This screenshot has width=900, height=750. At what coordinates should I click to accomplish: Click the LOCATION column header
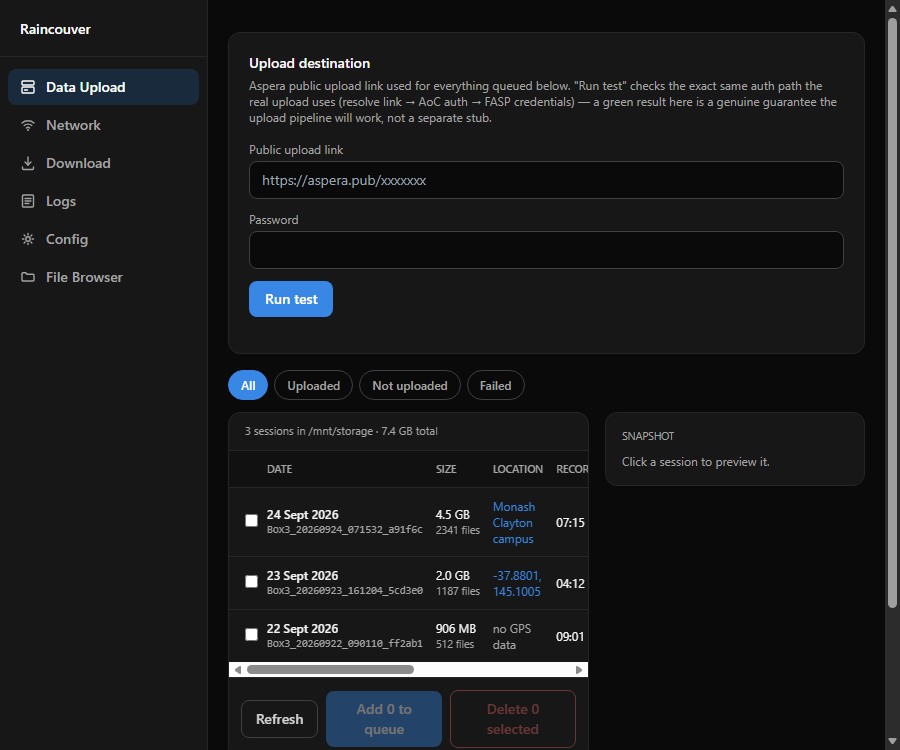(x=518, y=469)
